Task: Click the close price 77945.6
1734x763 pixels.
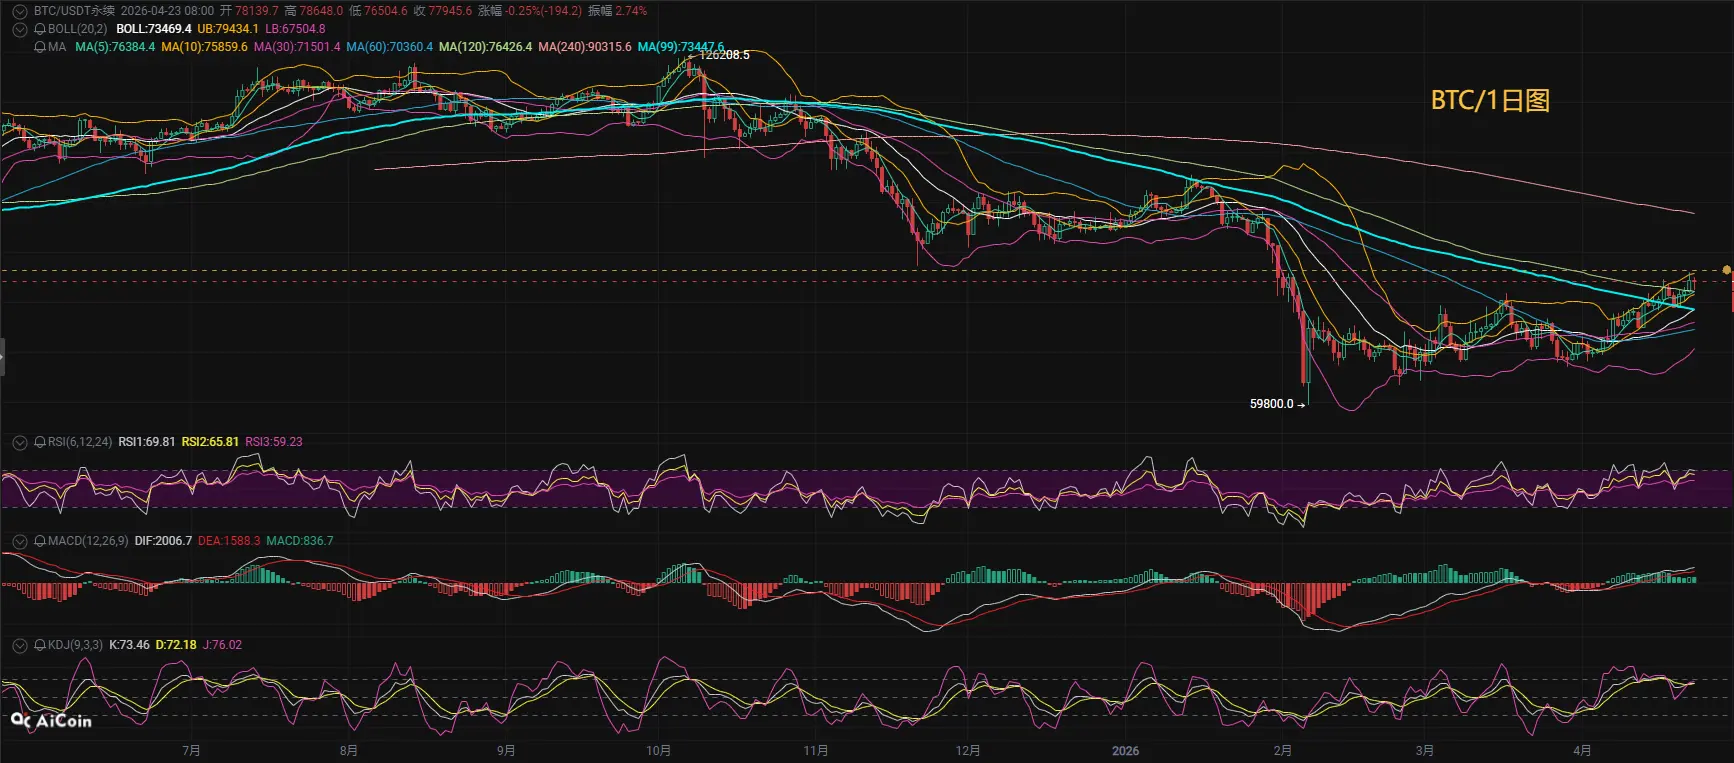Action: 450,11
